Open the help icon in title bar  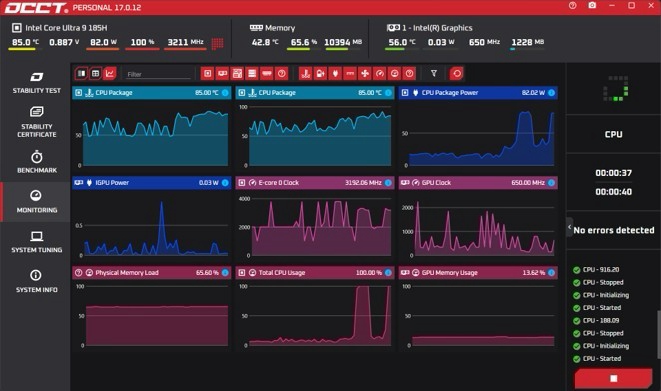tap(572, 5)
